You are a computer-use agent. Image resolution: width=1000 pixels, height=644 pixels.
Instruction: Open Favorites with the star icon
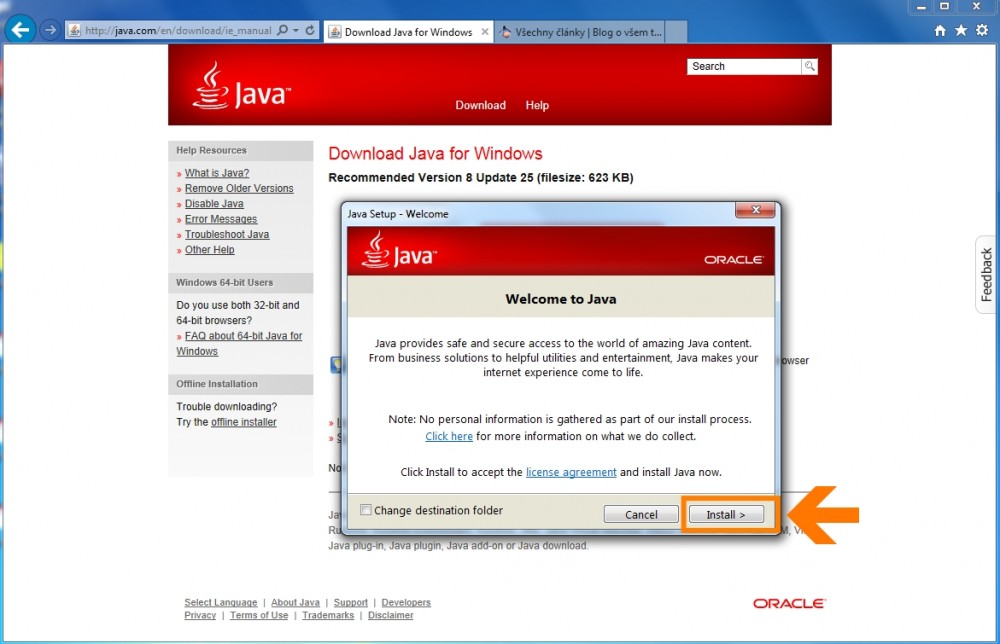pos(961,31)
